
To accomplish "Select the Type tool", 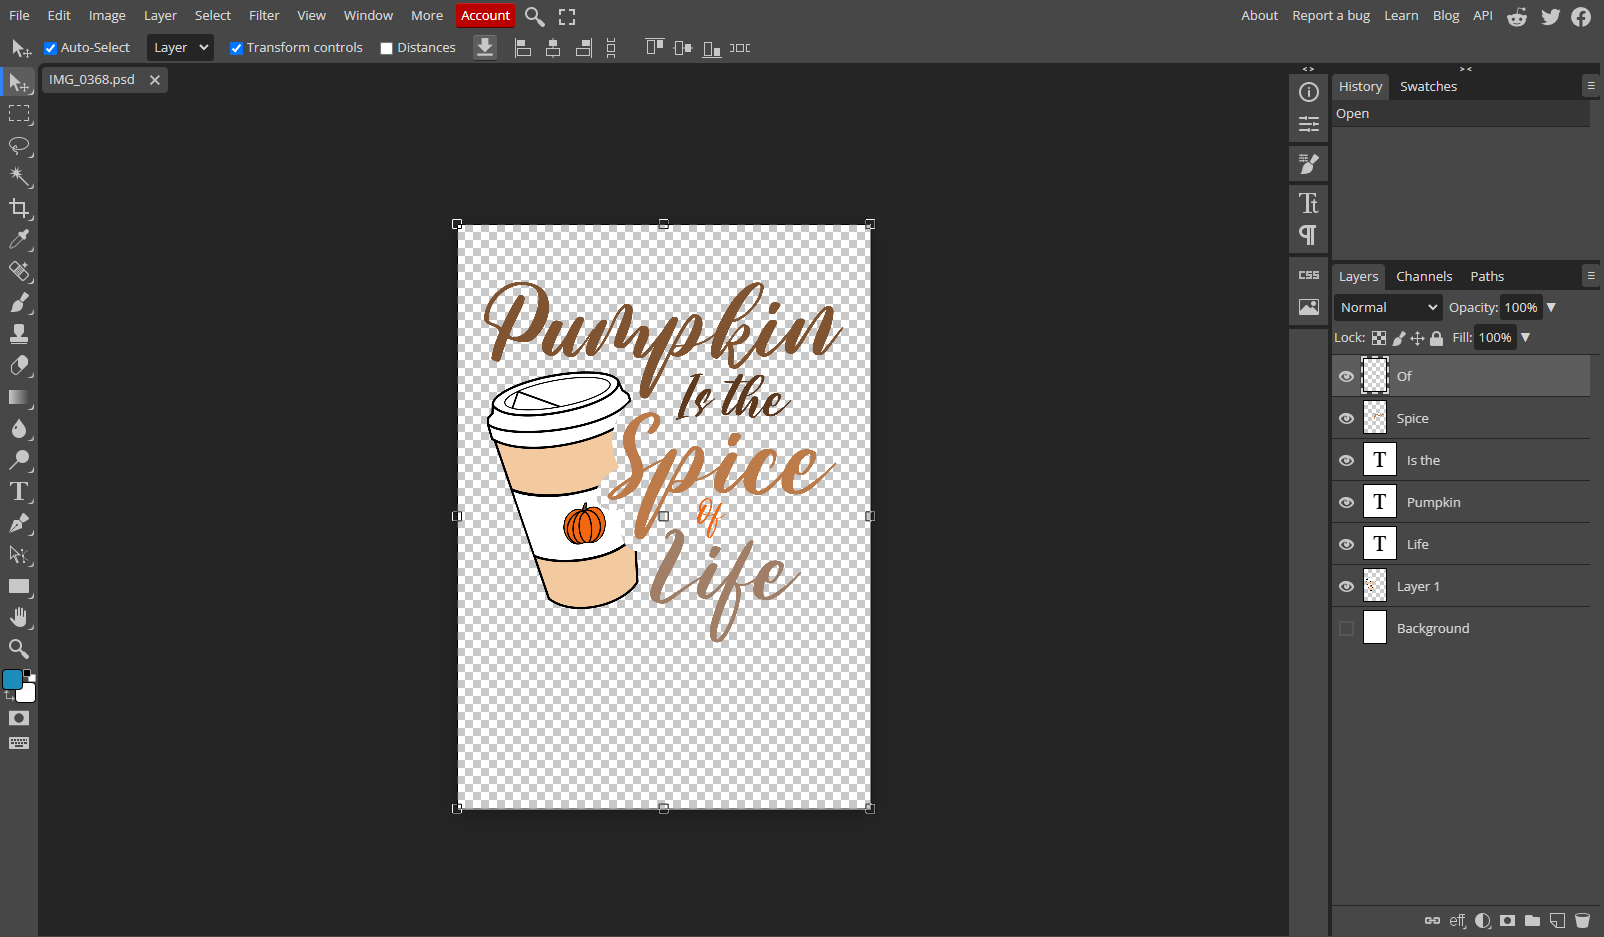I will [19, 491].
